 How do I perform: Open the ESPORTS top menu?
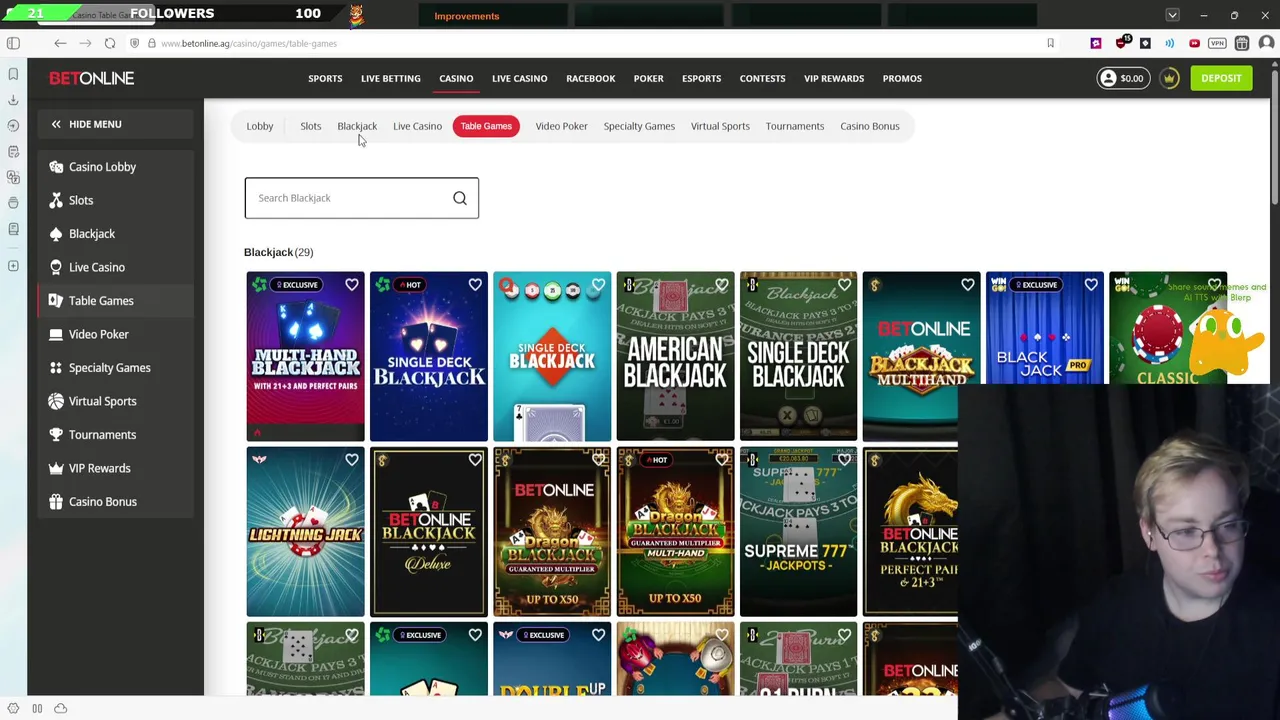pos(701,78)
